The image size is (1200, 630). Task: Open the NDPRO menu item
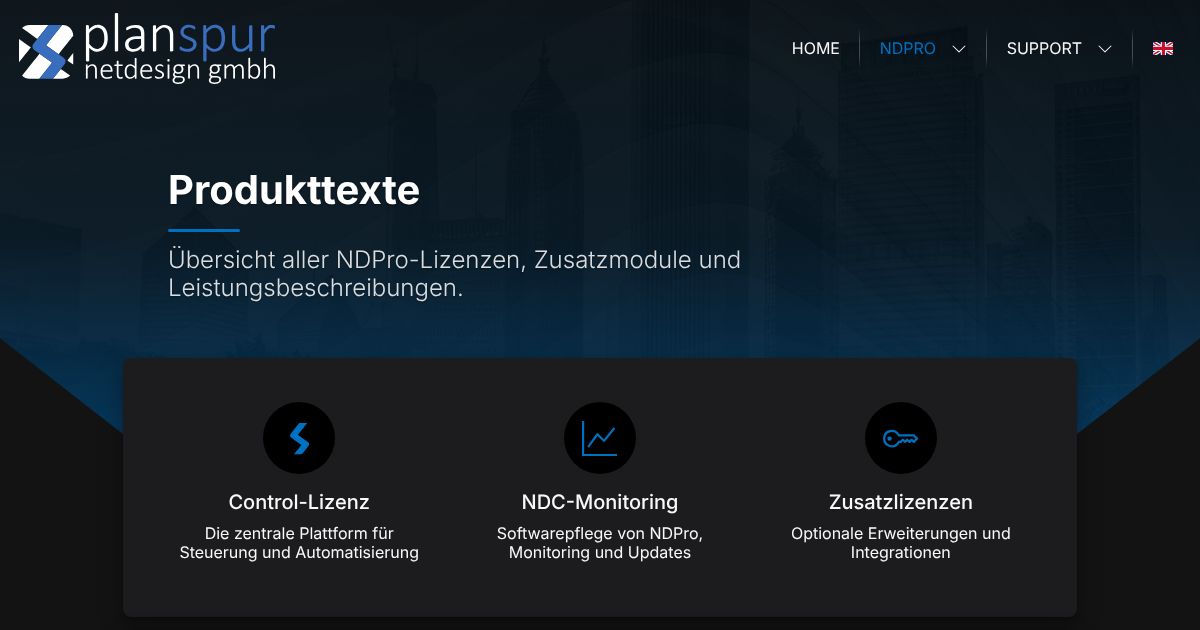click(x=908, y=48)
